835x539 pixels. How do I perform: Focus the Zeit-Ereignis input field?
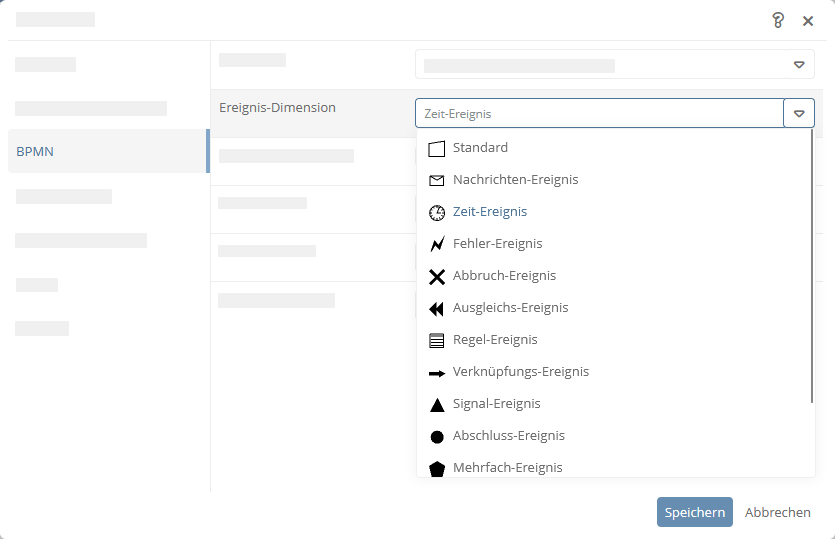click(599, 113)
